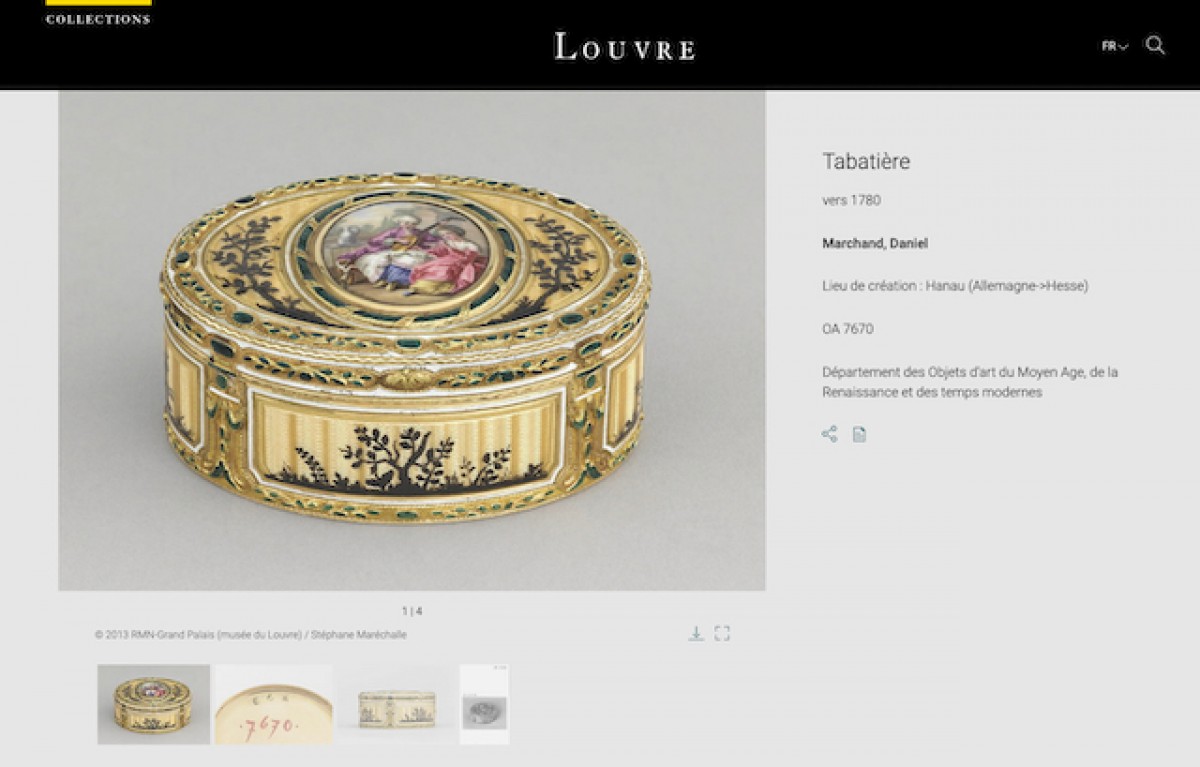Open the document notice icon beside share
This screenshot has height=767, width=1200.
tap(859, 434)
